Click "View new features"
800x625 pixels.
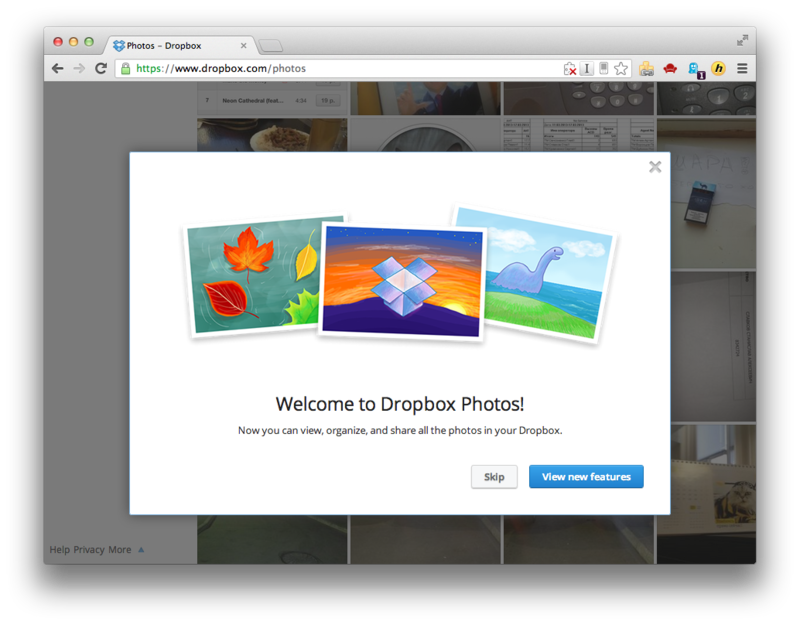pyautogui.click(x=586, y=476)
